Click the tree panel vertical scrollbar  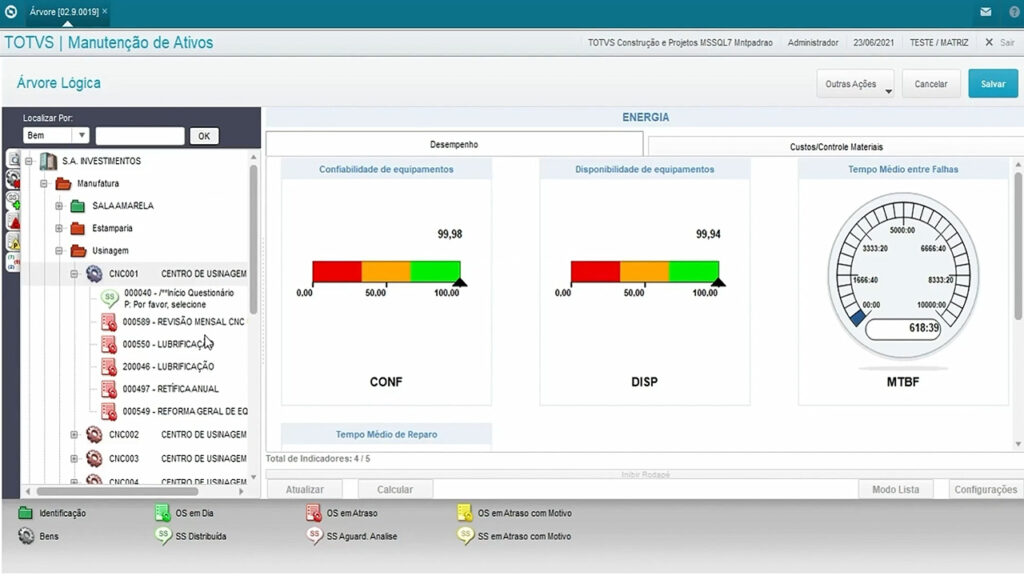coord(253,240)
